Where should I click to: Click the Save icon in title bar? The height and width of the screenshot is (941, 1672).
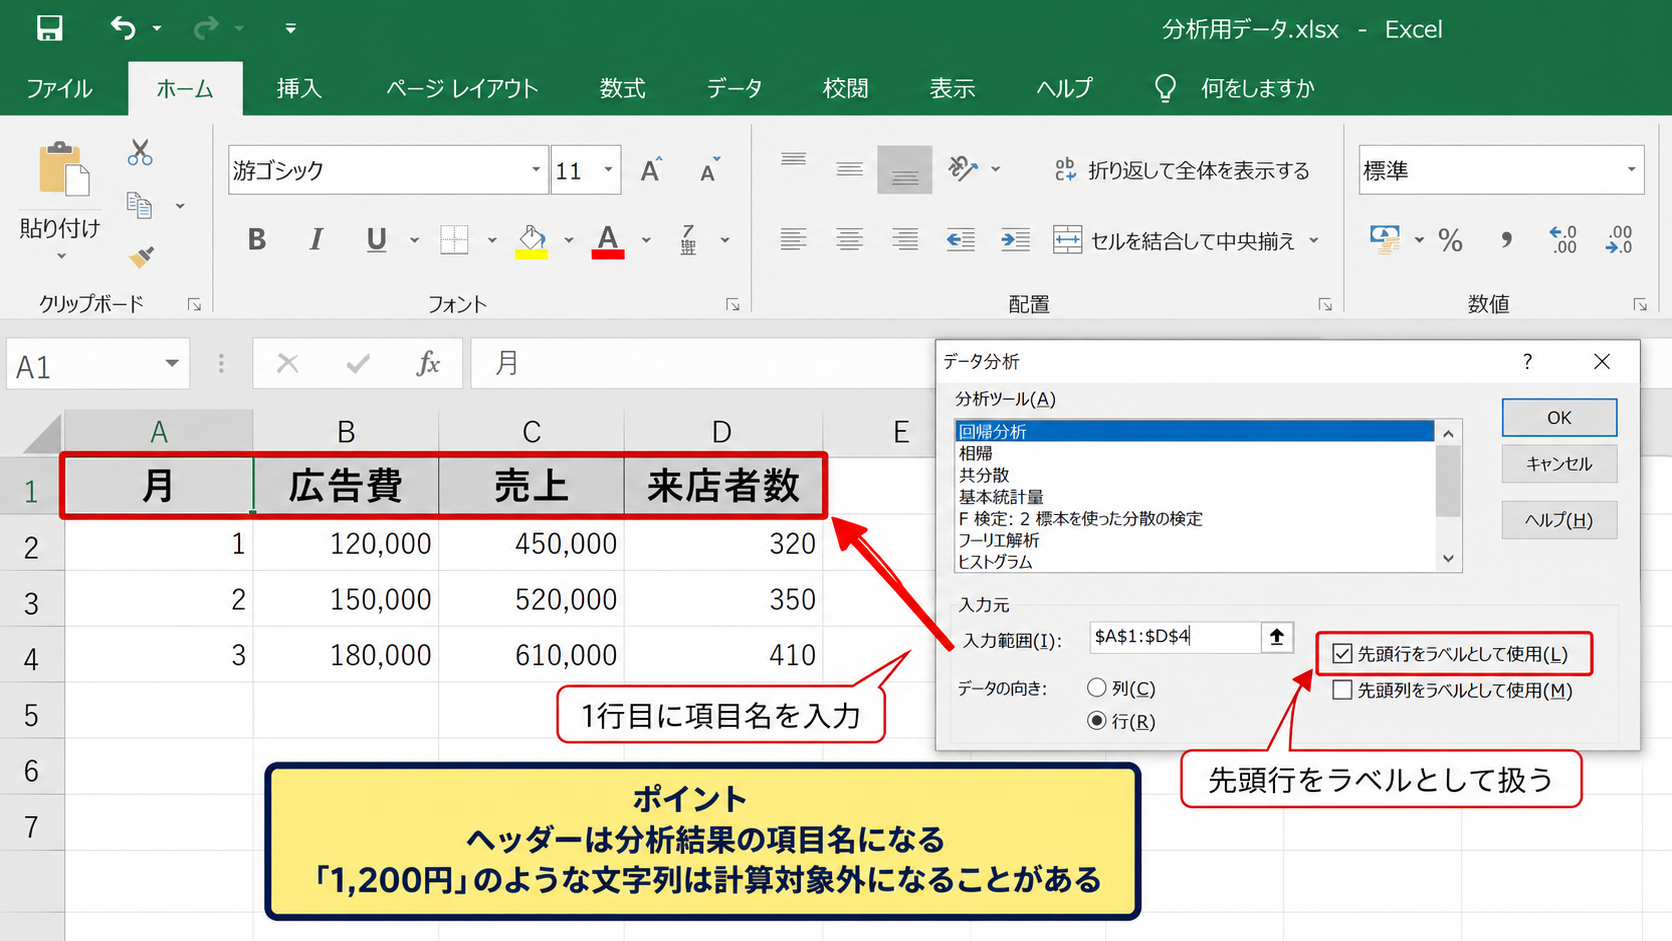(x=49, y=28)
